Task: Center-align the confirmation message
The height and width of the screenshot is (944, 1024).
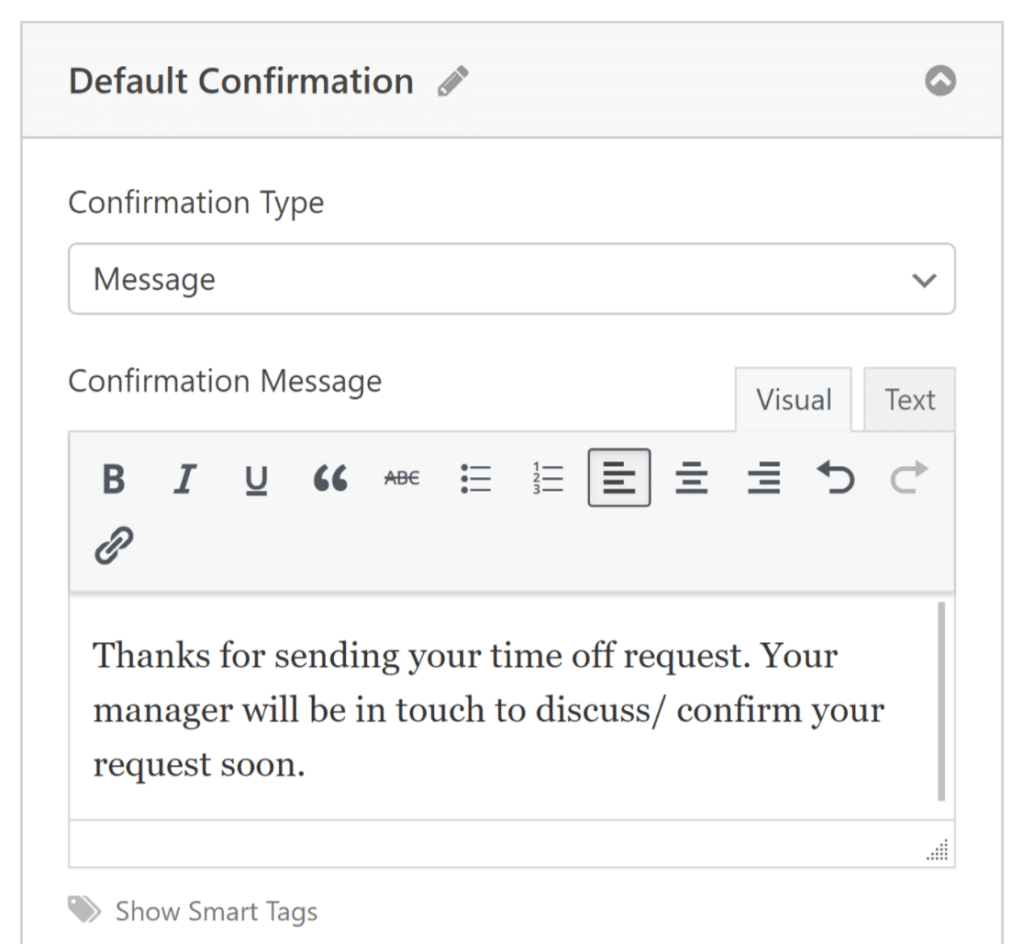Action: coord(691,478)
